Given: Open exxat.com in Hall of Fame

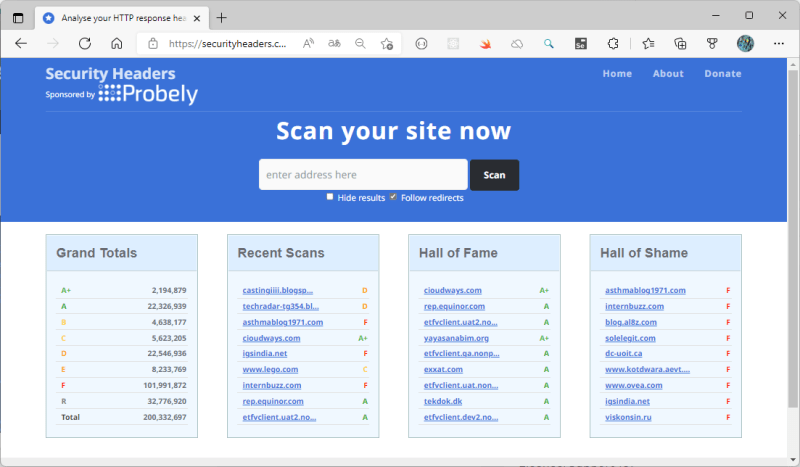Looking at the screenshot, I should click(x=443, y=370).
